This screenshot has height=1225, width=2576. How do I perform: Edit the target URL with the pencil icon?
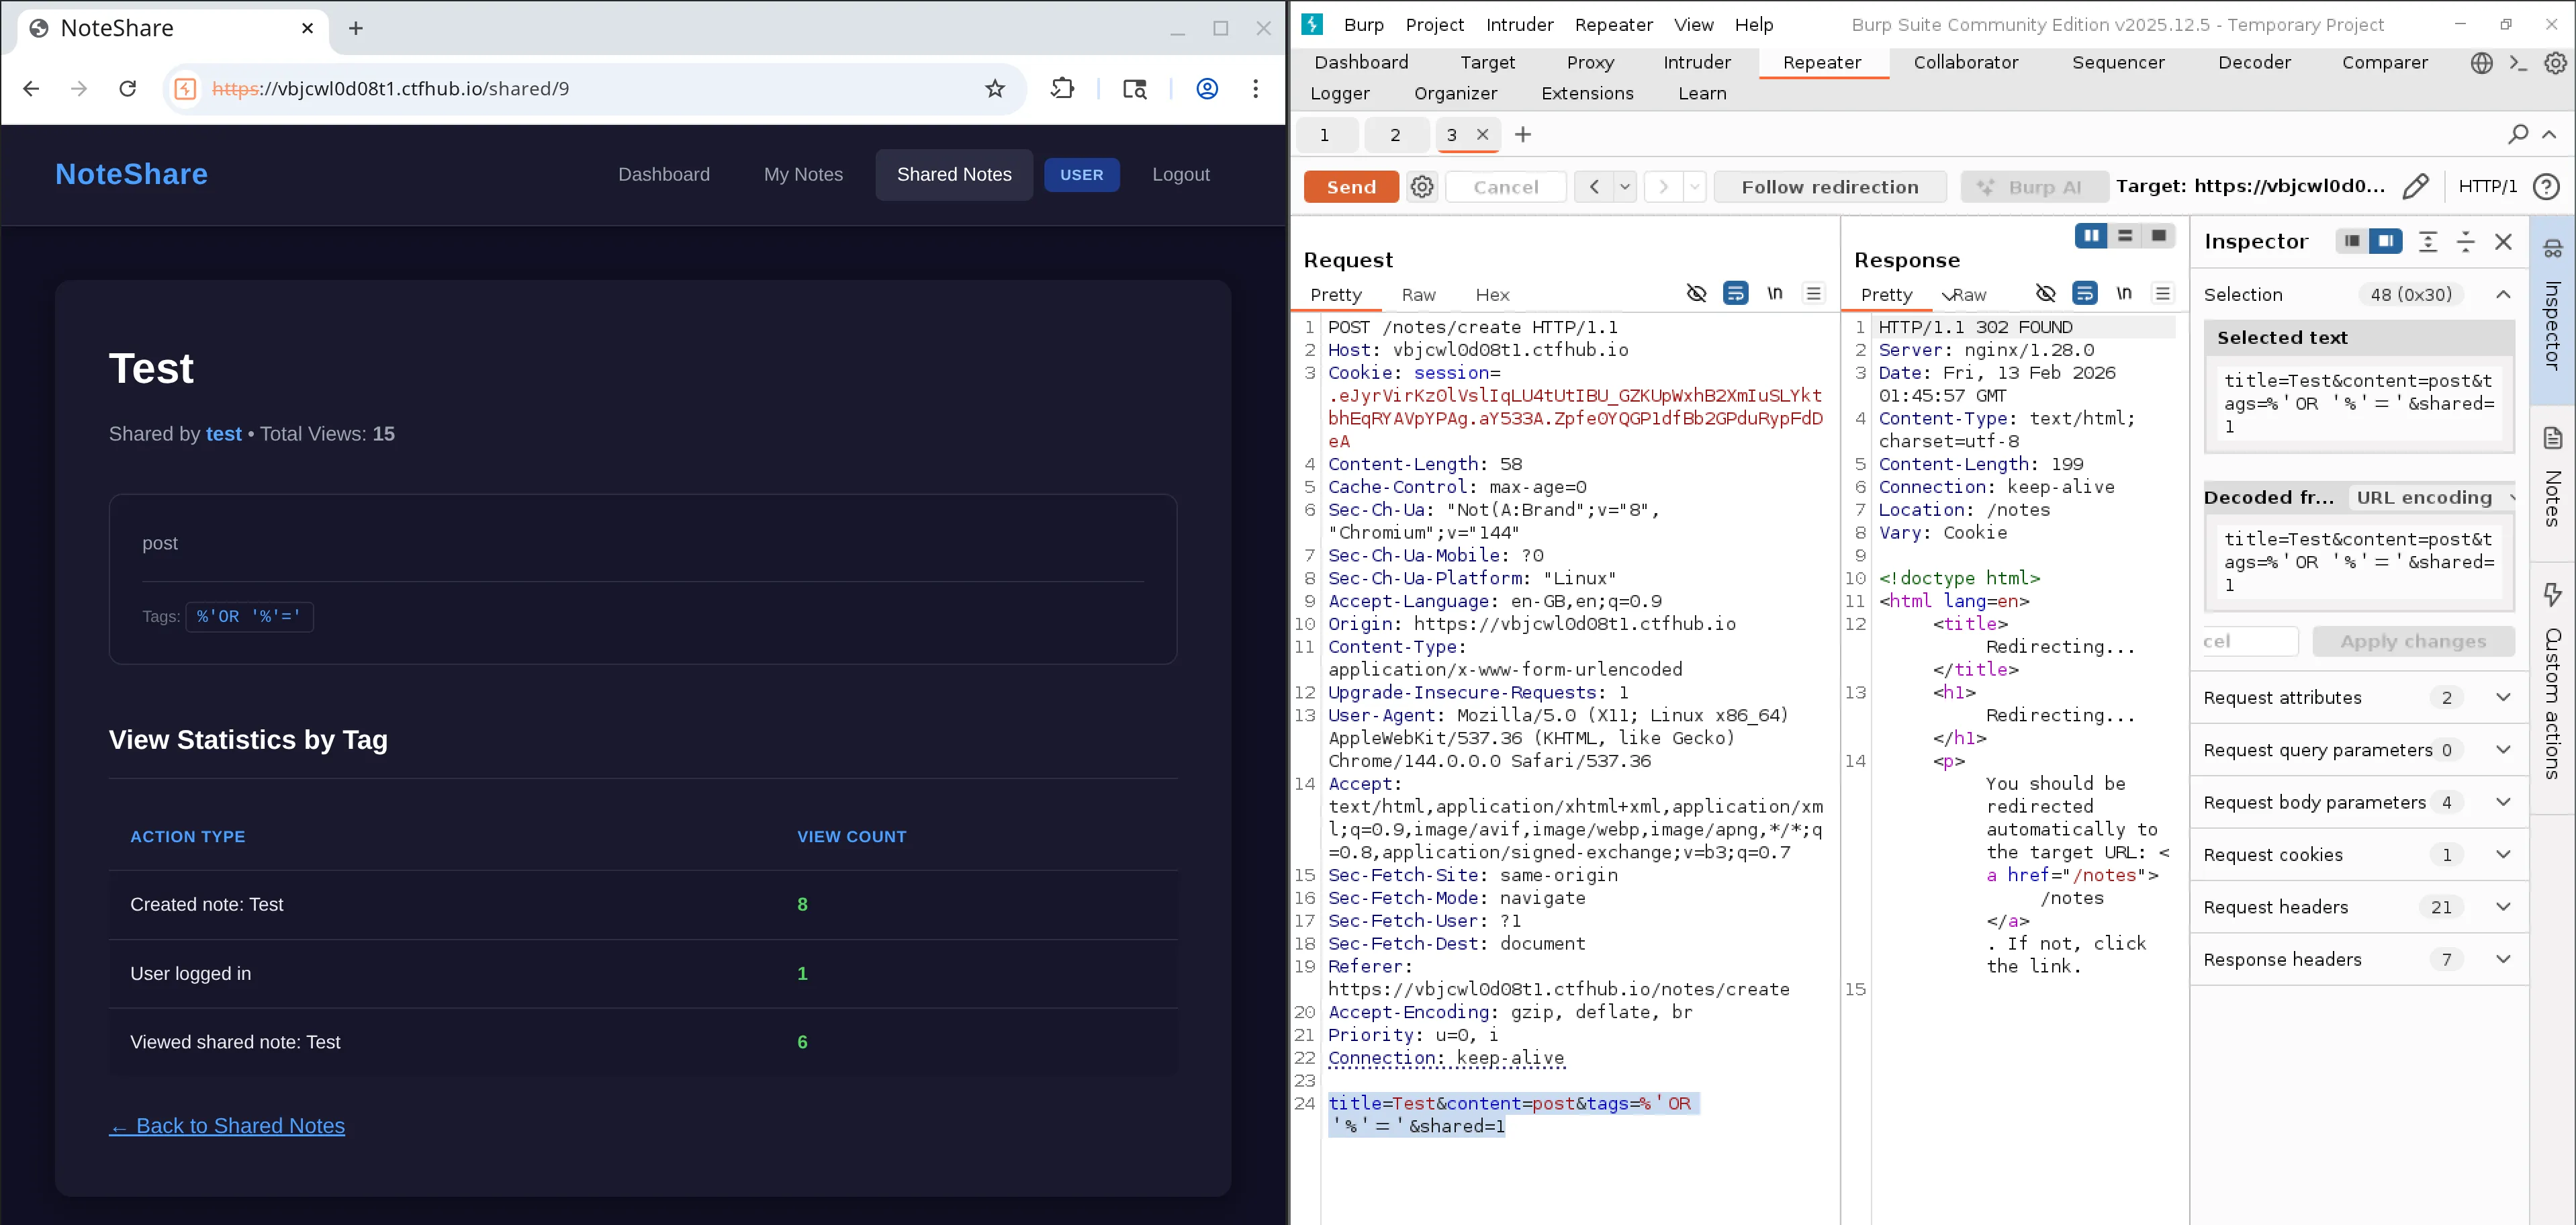pos(2417,186)
